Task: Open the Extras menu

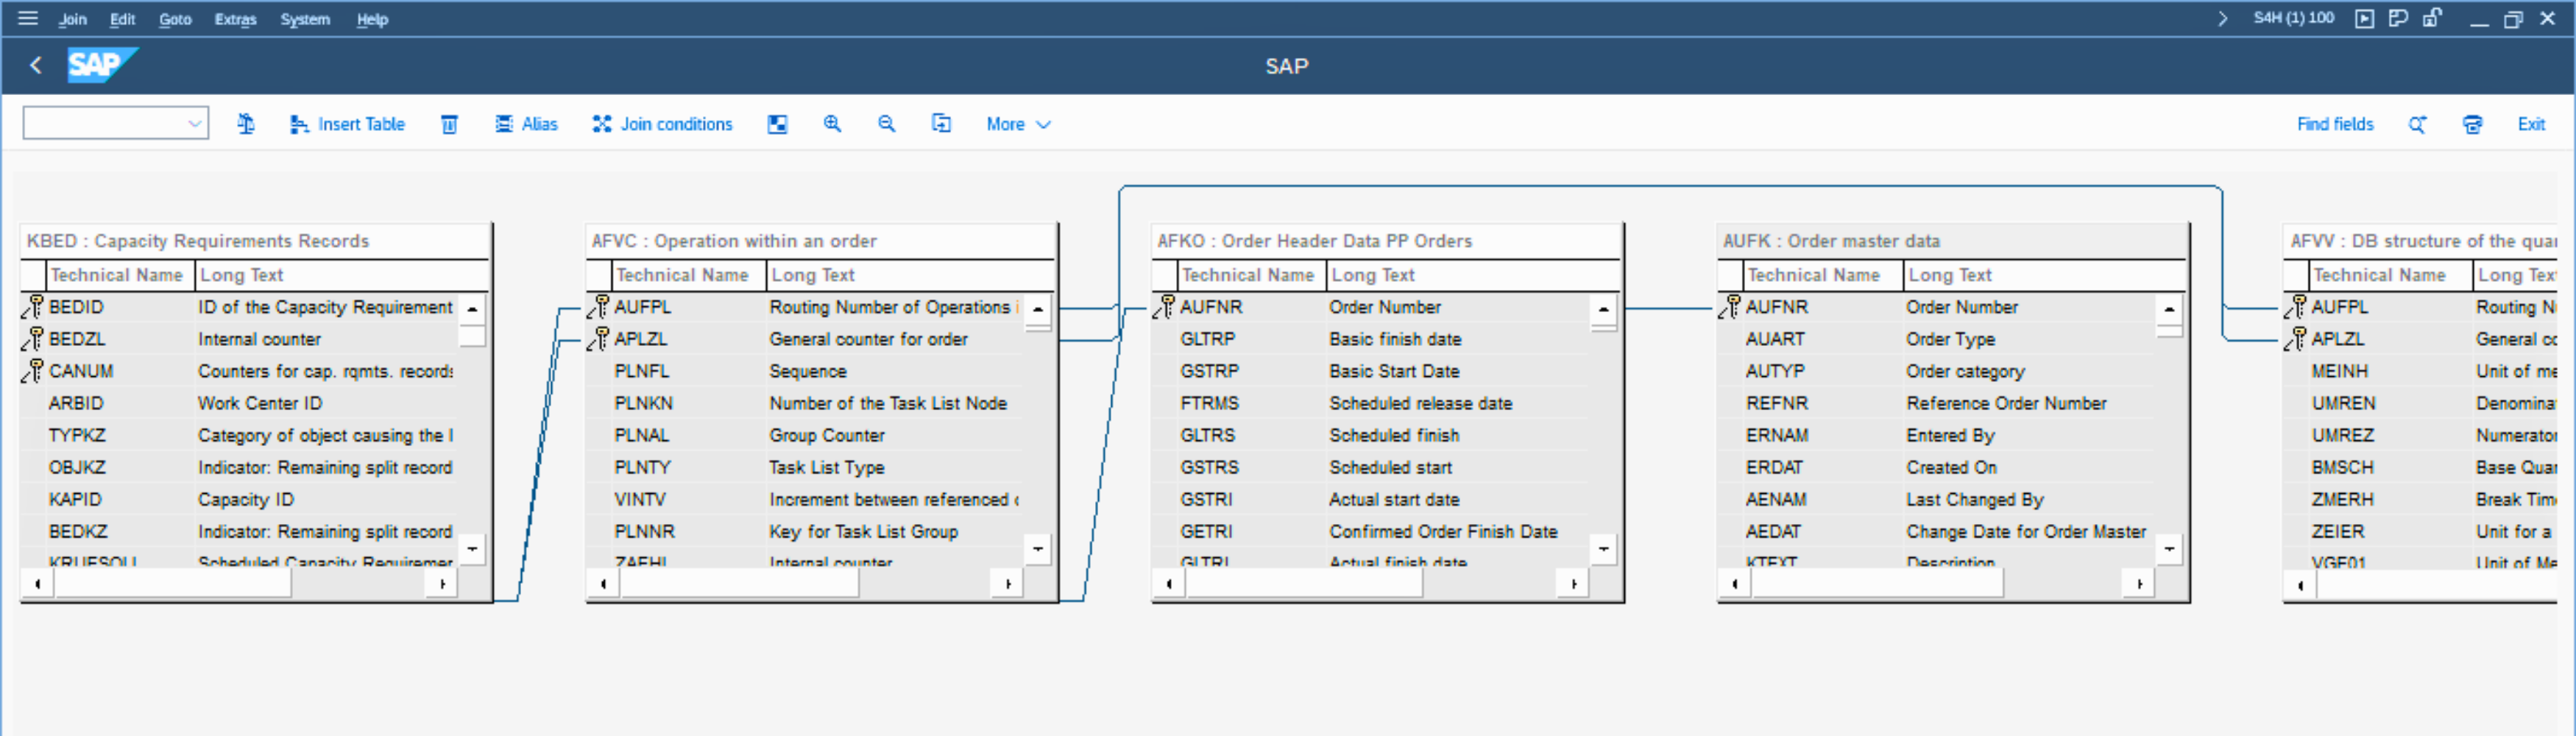Action: tap(235, 19)
